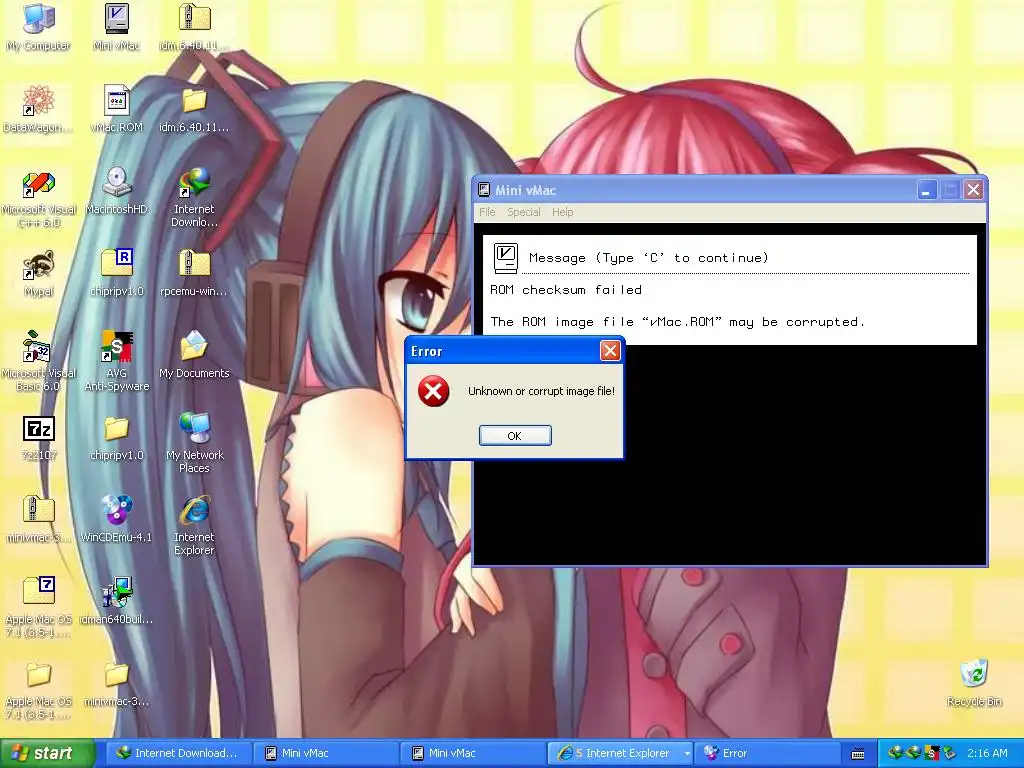Viewport: 1024px width, 768px height.
Task: Open the Help menu in Mini vMac
Action: [x=562, y=212]
